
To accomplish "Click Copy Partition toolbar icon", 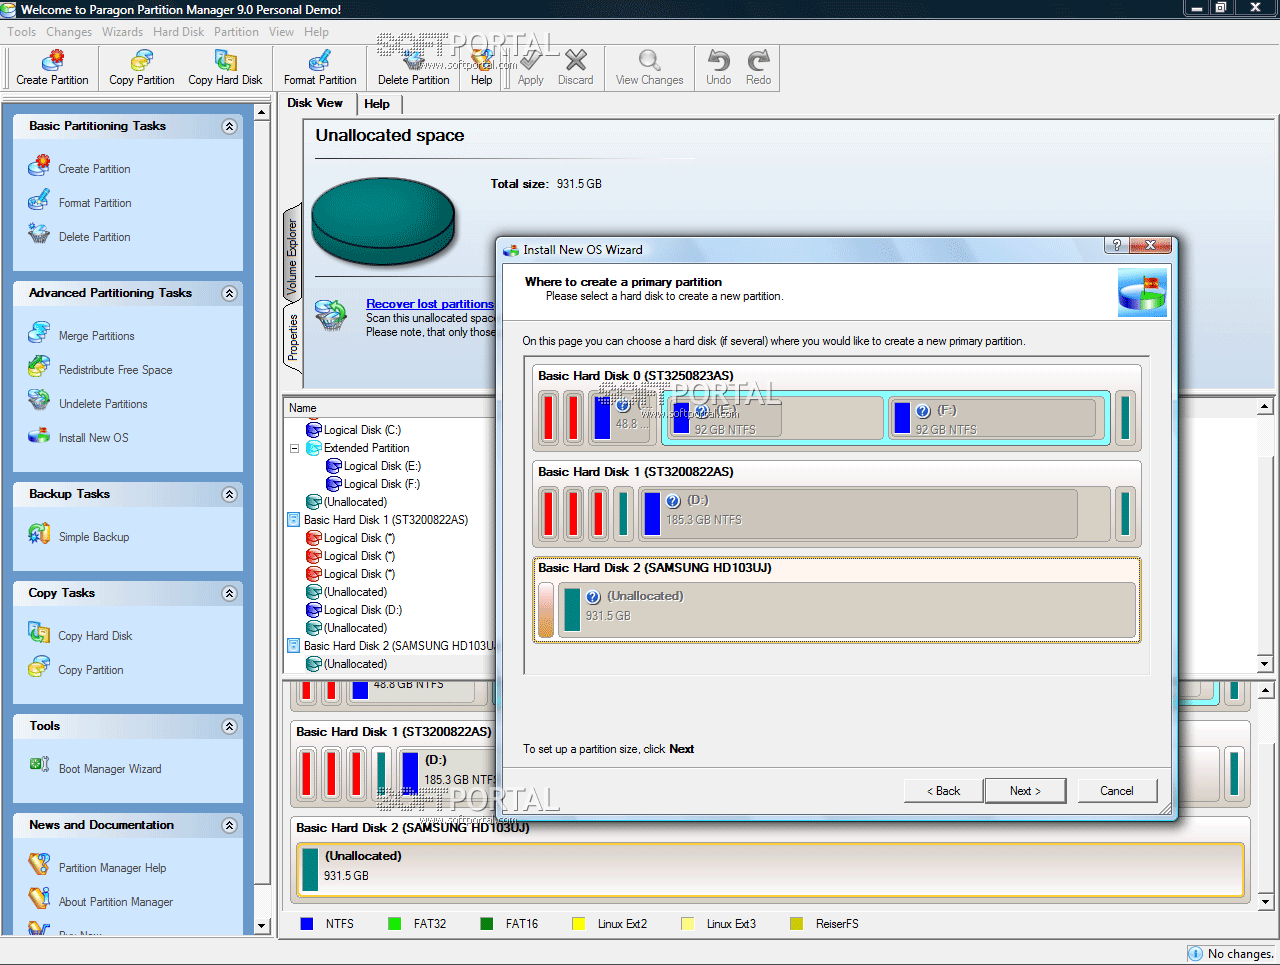I will click(142, 60).
